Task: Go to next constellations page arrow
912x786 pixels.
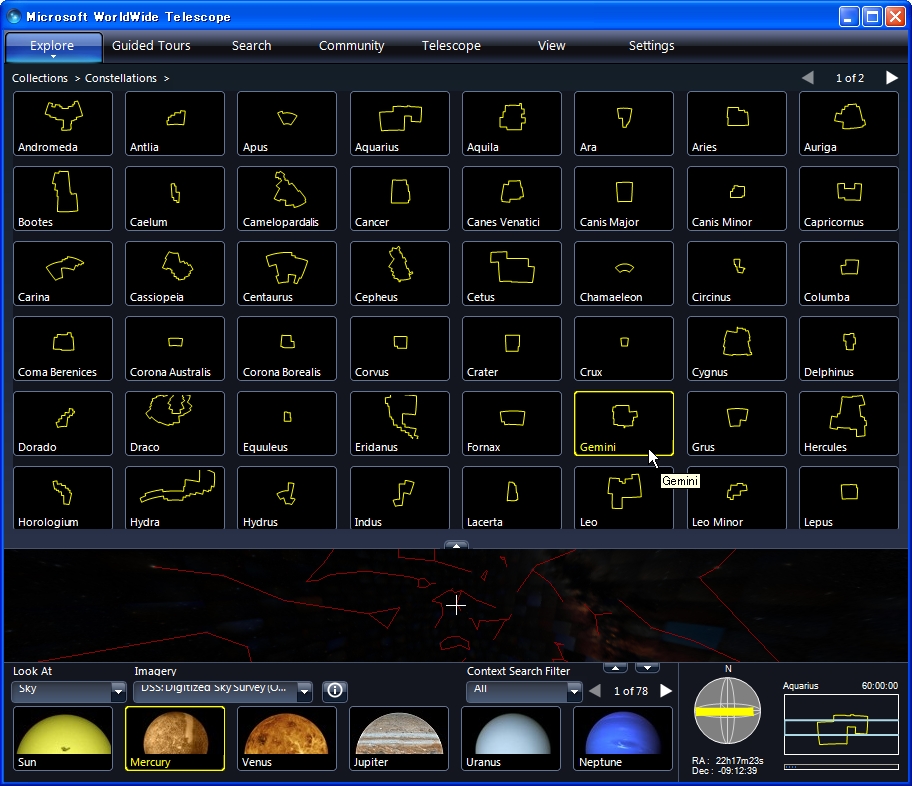Action: (891, 78)
